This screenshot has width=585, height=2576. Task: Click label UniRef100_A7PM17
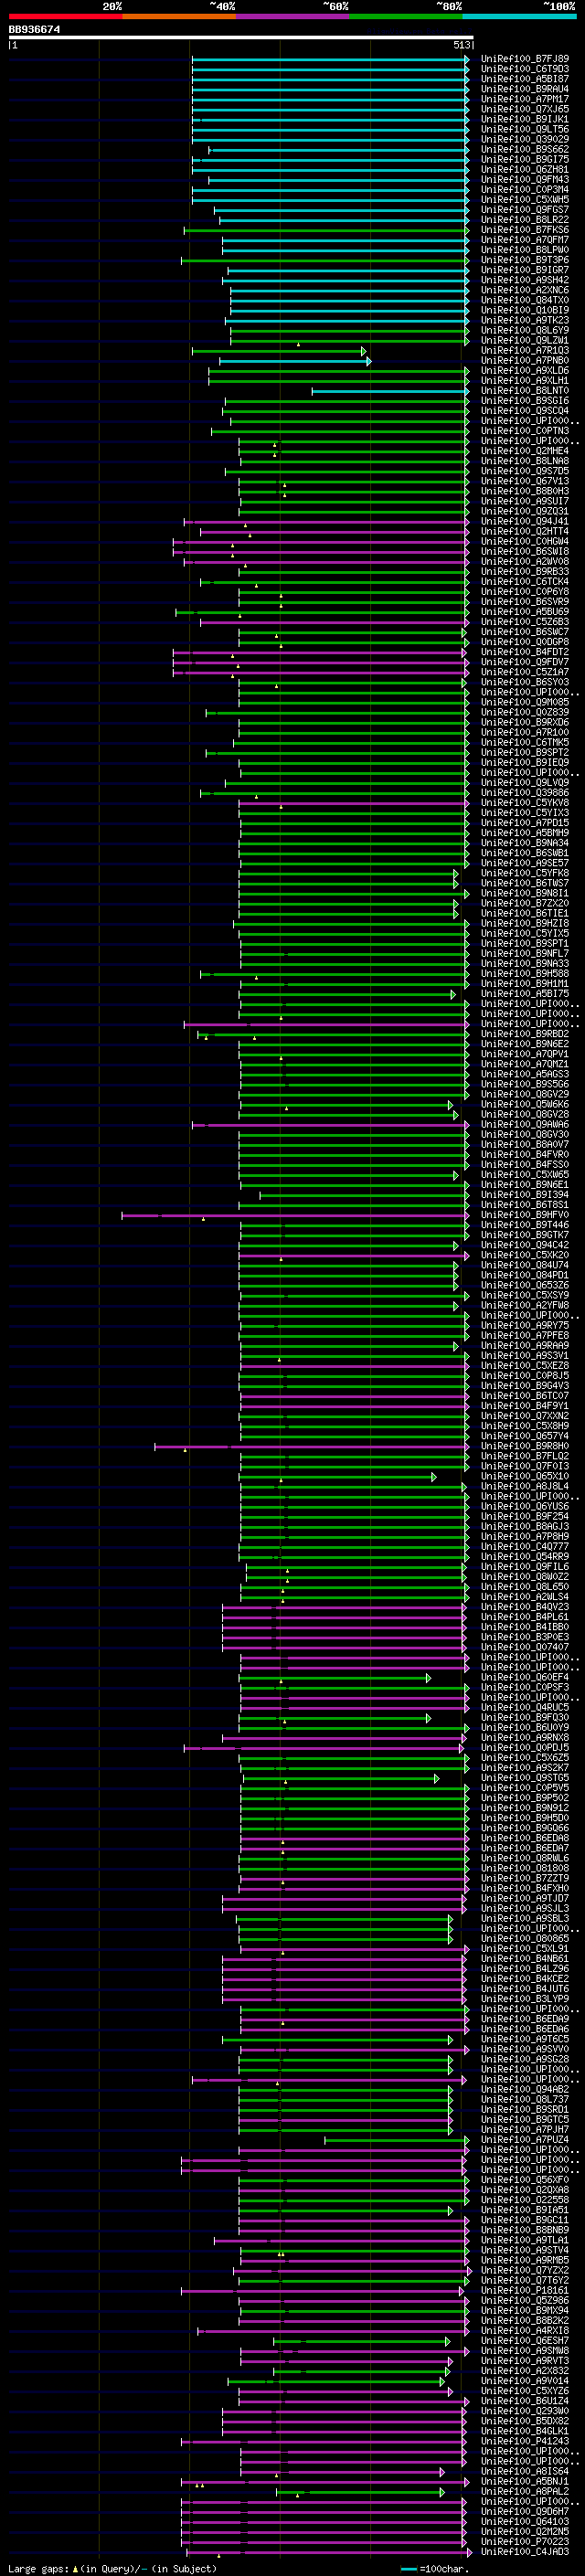tap(525, 99)
